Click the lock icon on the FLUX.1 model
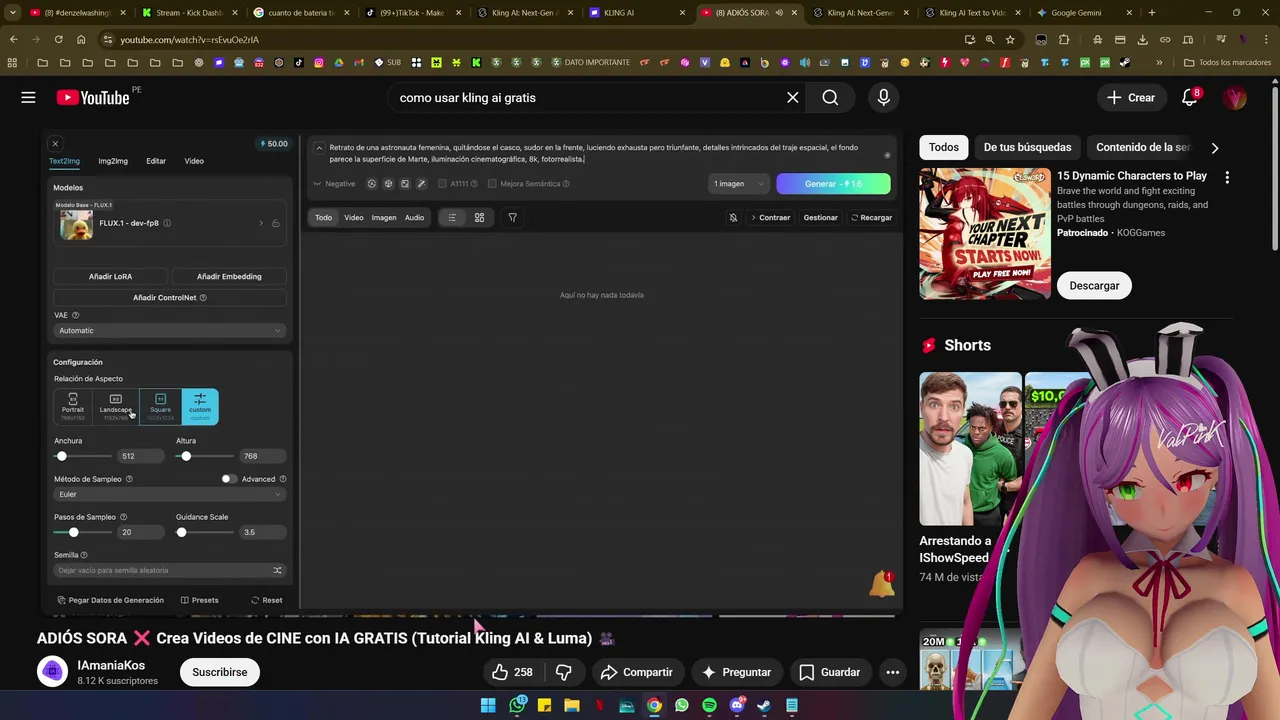 (276, 223)
